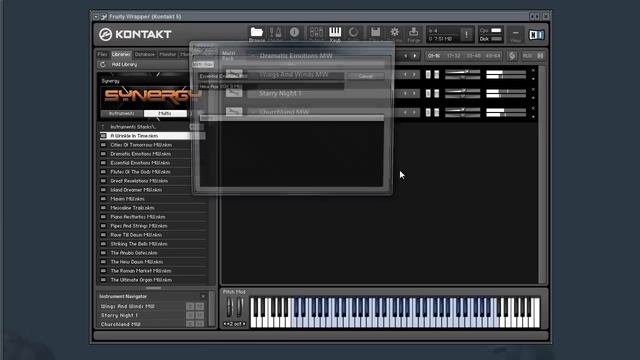
Task: Select Flutes Of The Gods MW.nkm
Action: [x=152, y=172]
